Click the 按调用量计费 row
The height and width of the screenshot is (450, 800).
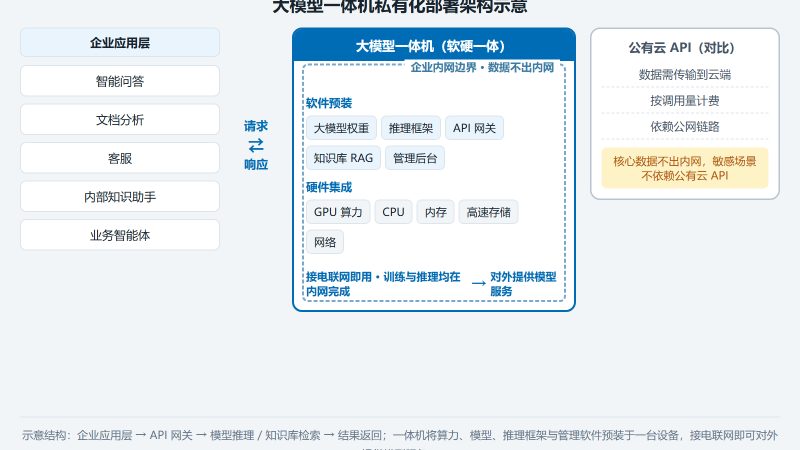[x=685, y=101]
